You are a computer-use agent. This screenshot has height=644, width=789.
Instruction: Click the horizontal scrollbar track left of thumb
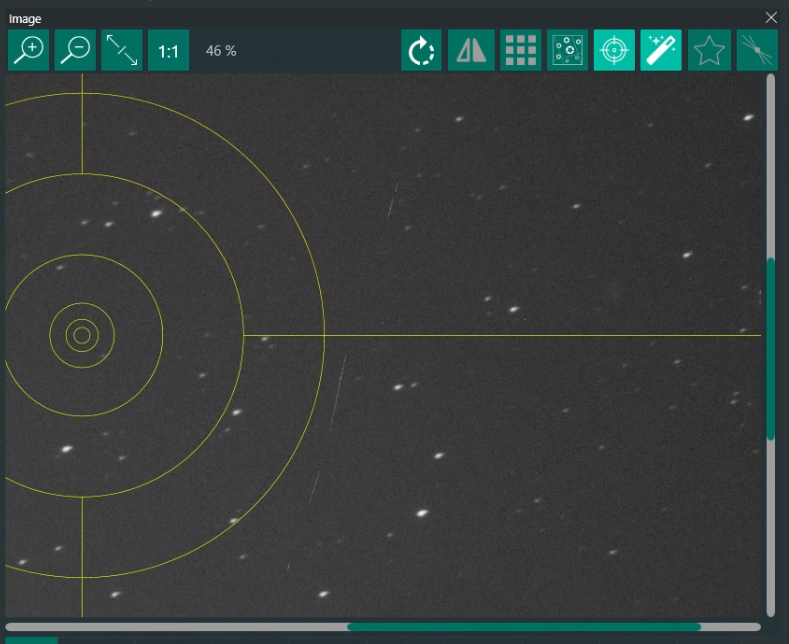175,627
